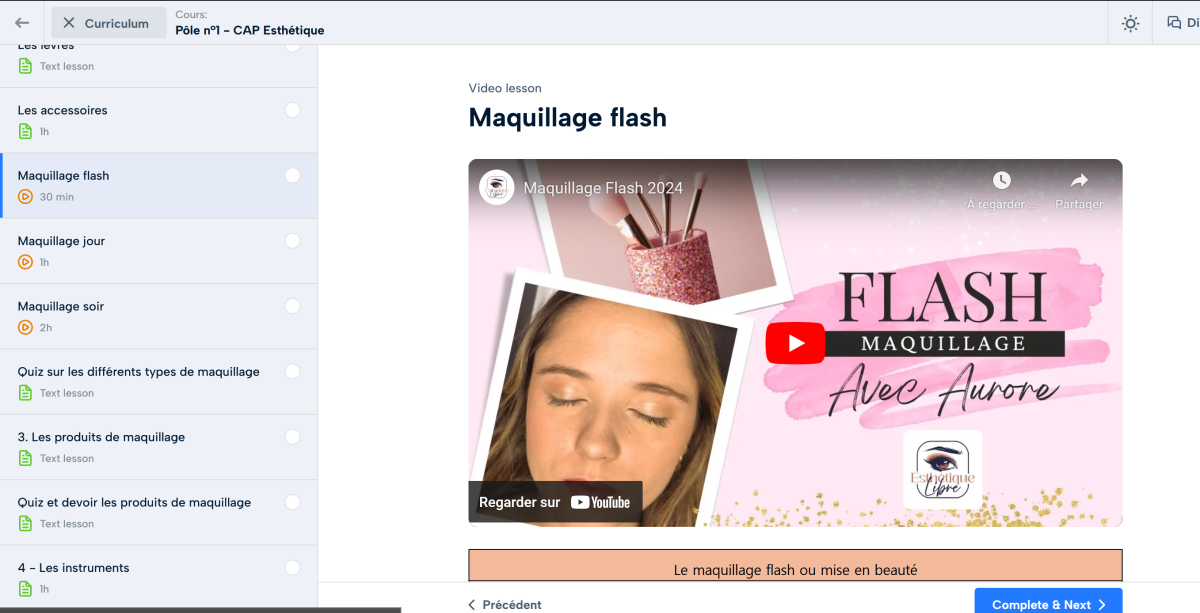Select 3. Les produits de maquillage lesson
This screenshot has height=613, width=1200.
101,437
